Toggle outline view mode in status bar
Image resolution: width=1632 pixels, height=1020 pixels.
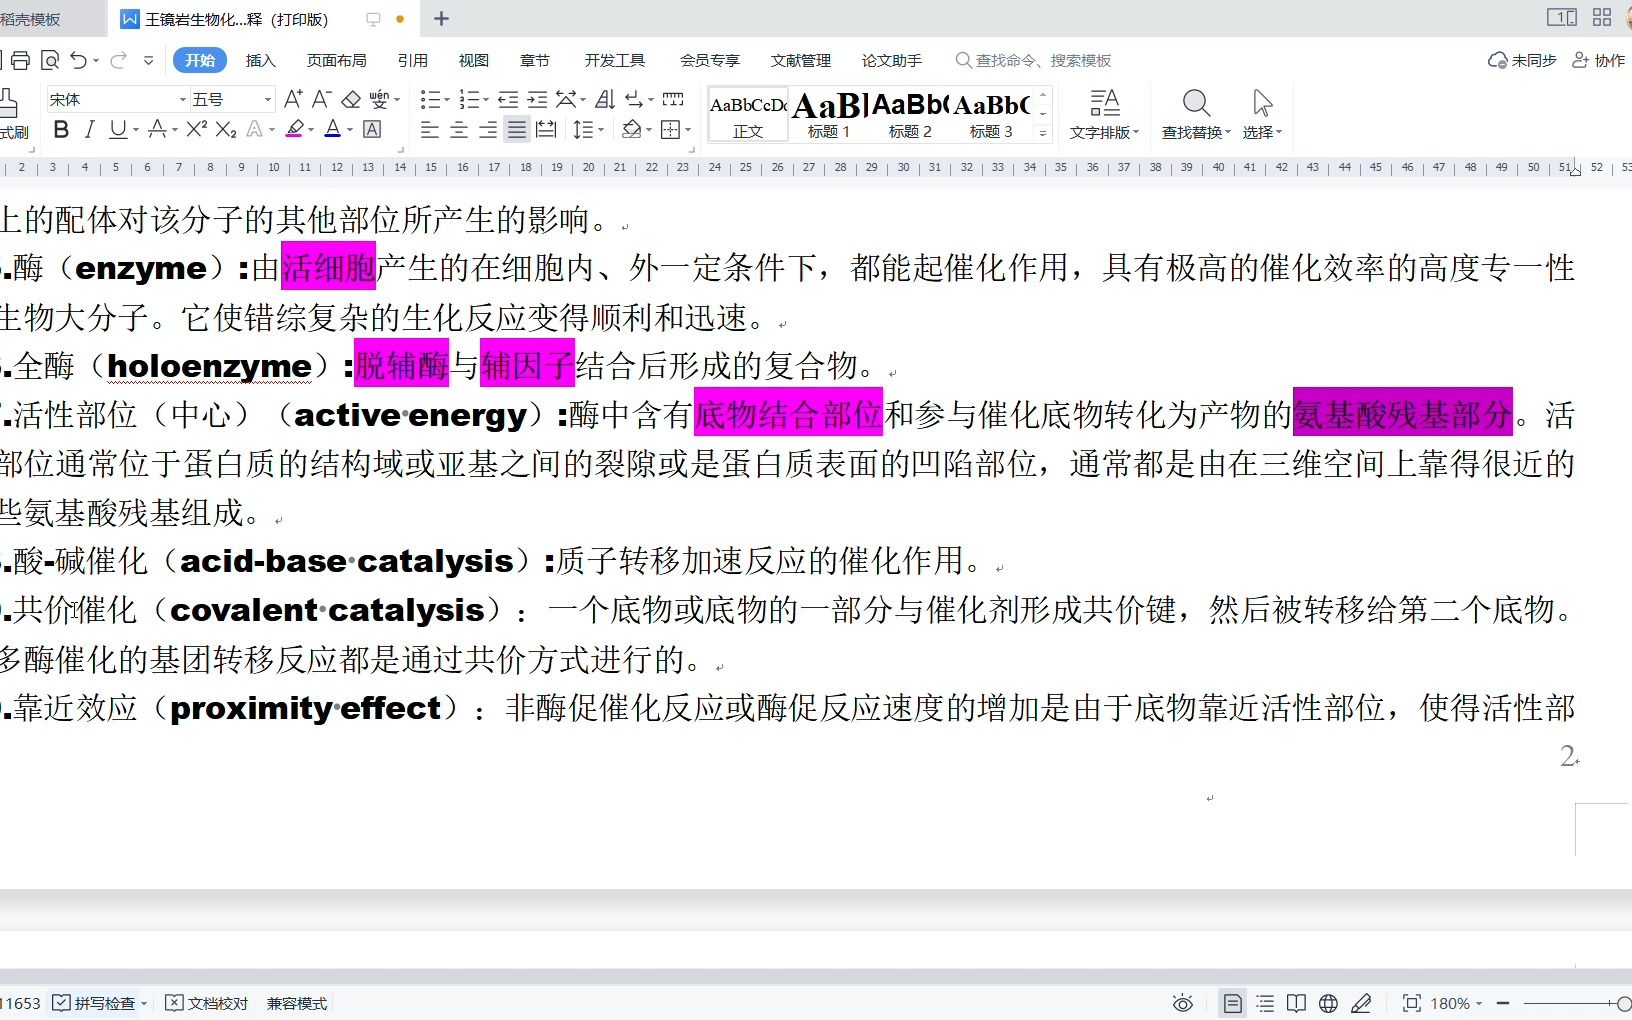click(x=1265, y=1003)
